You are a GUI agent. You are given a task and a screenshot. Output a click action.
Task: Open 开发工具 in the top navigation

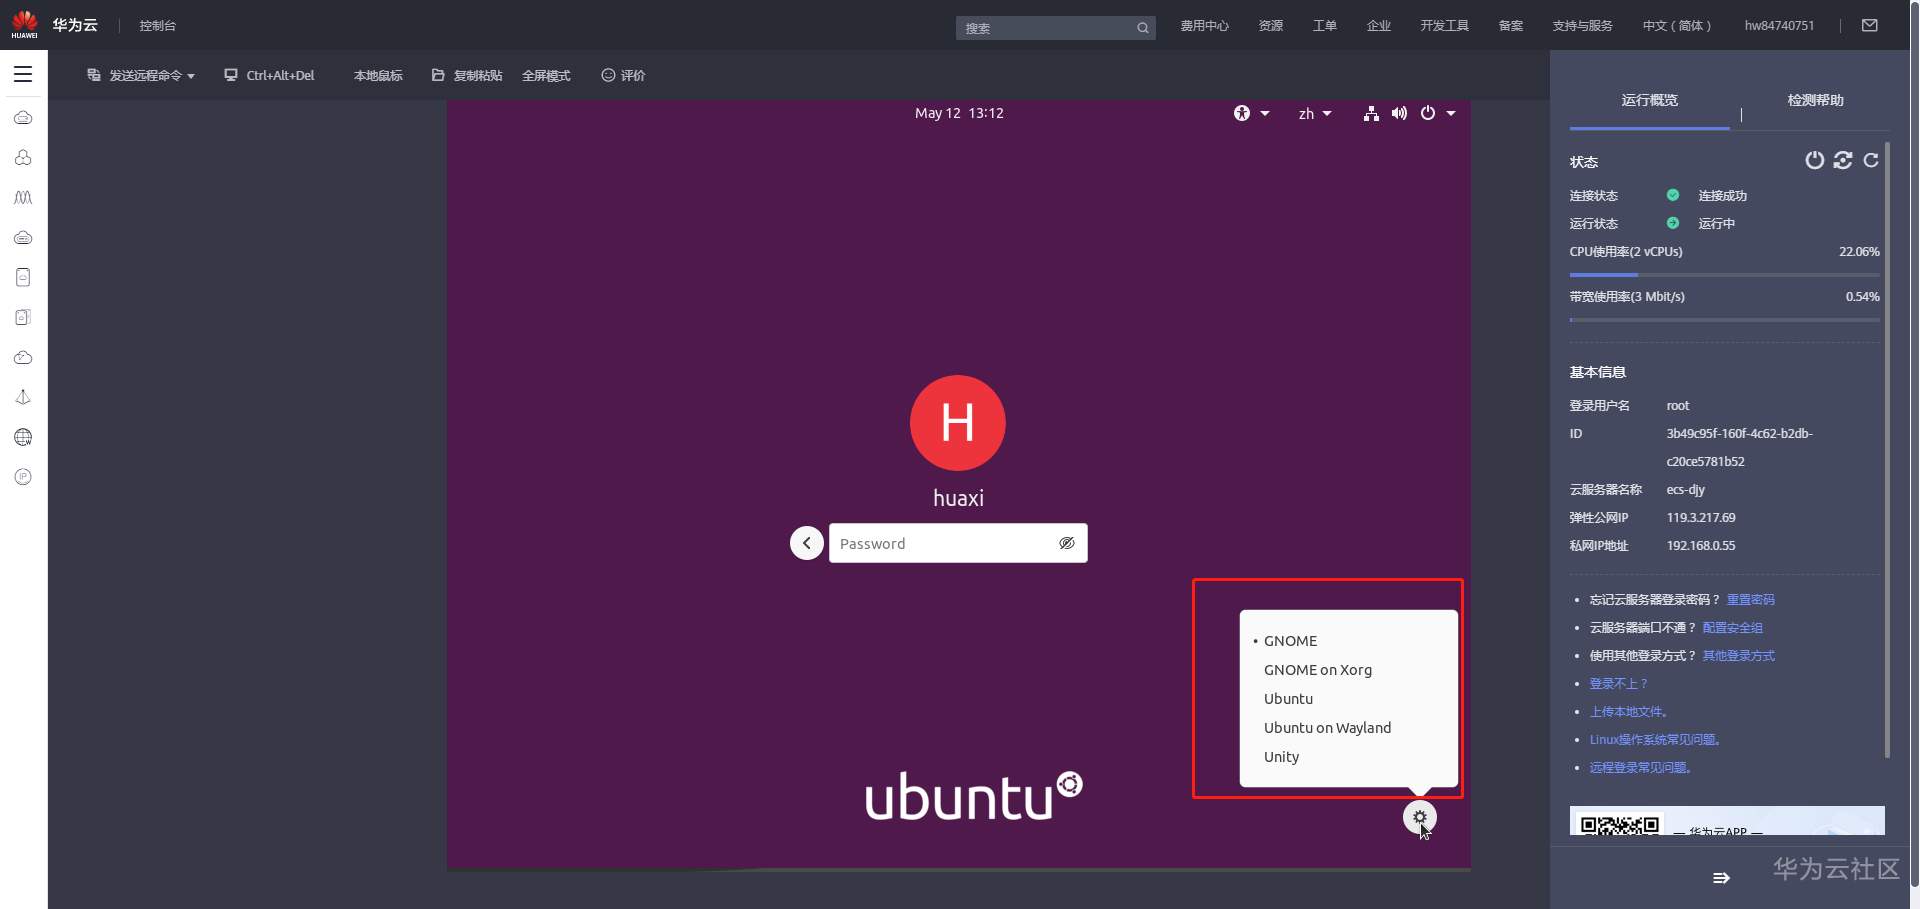(x=1445, y=26)
